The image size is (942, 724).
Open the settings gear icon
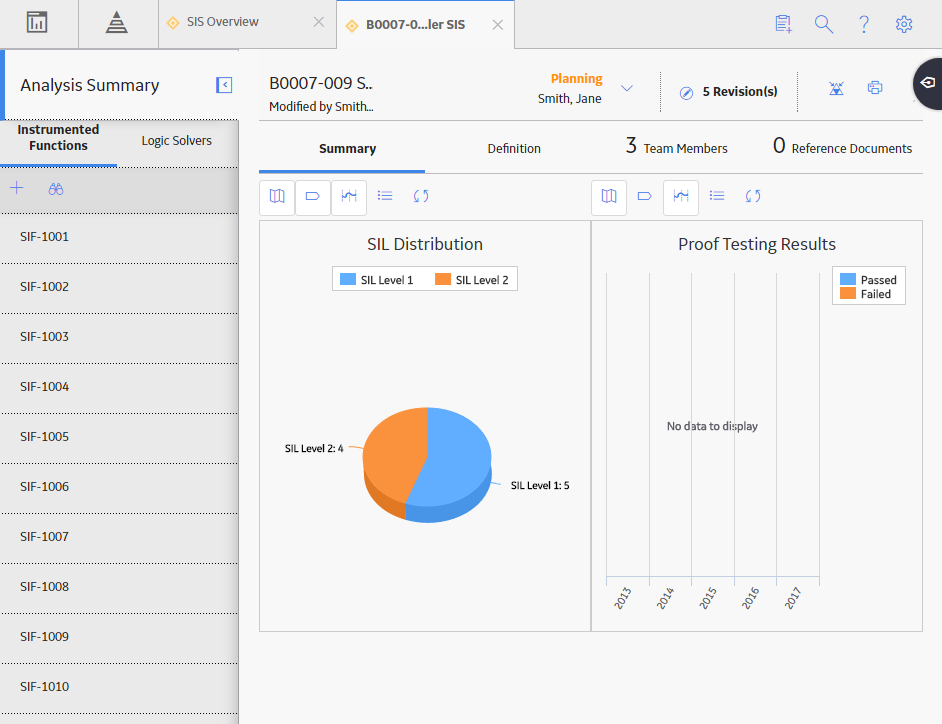(x=904, y=24)
